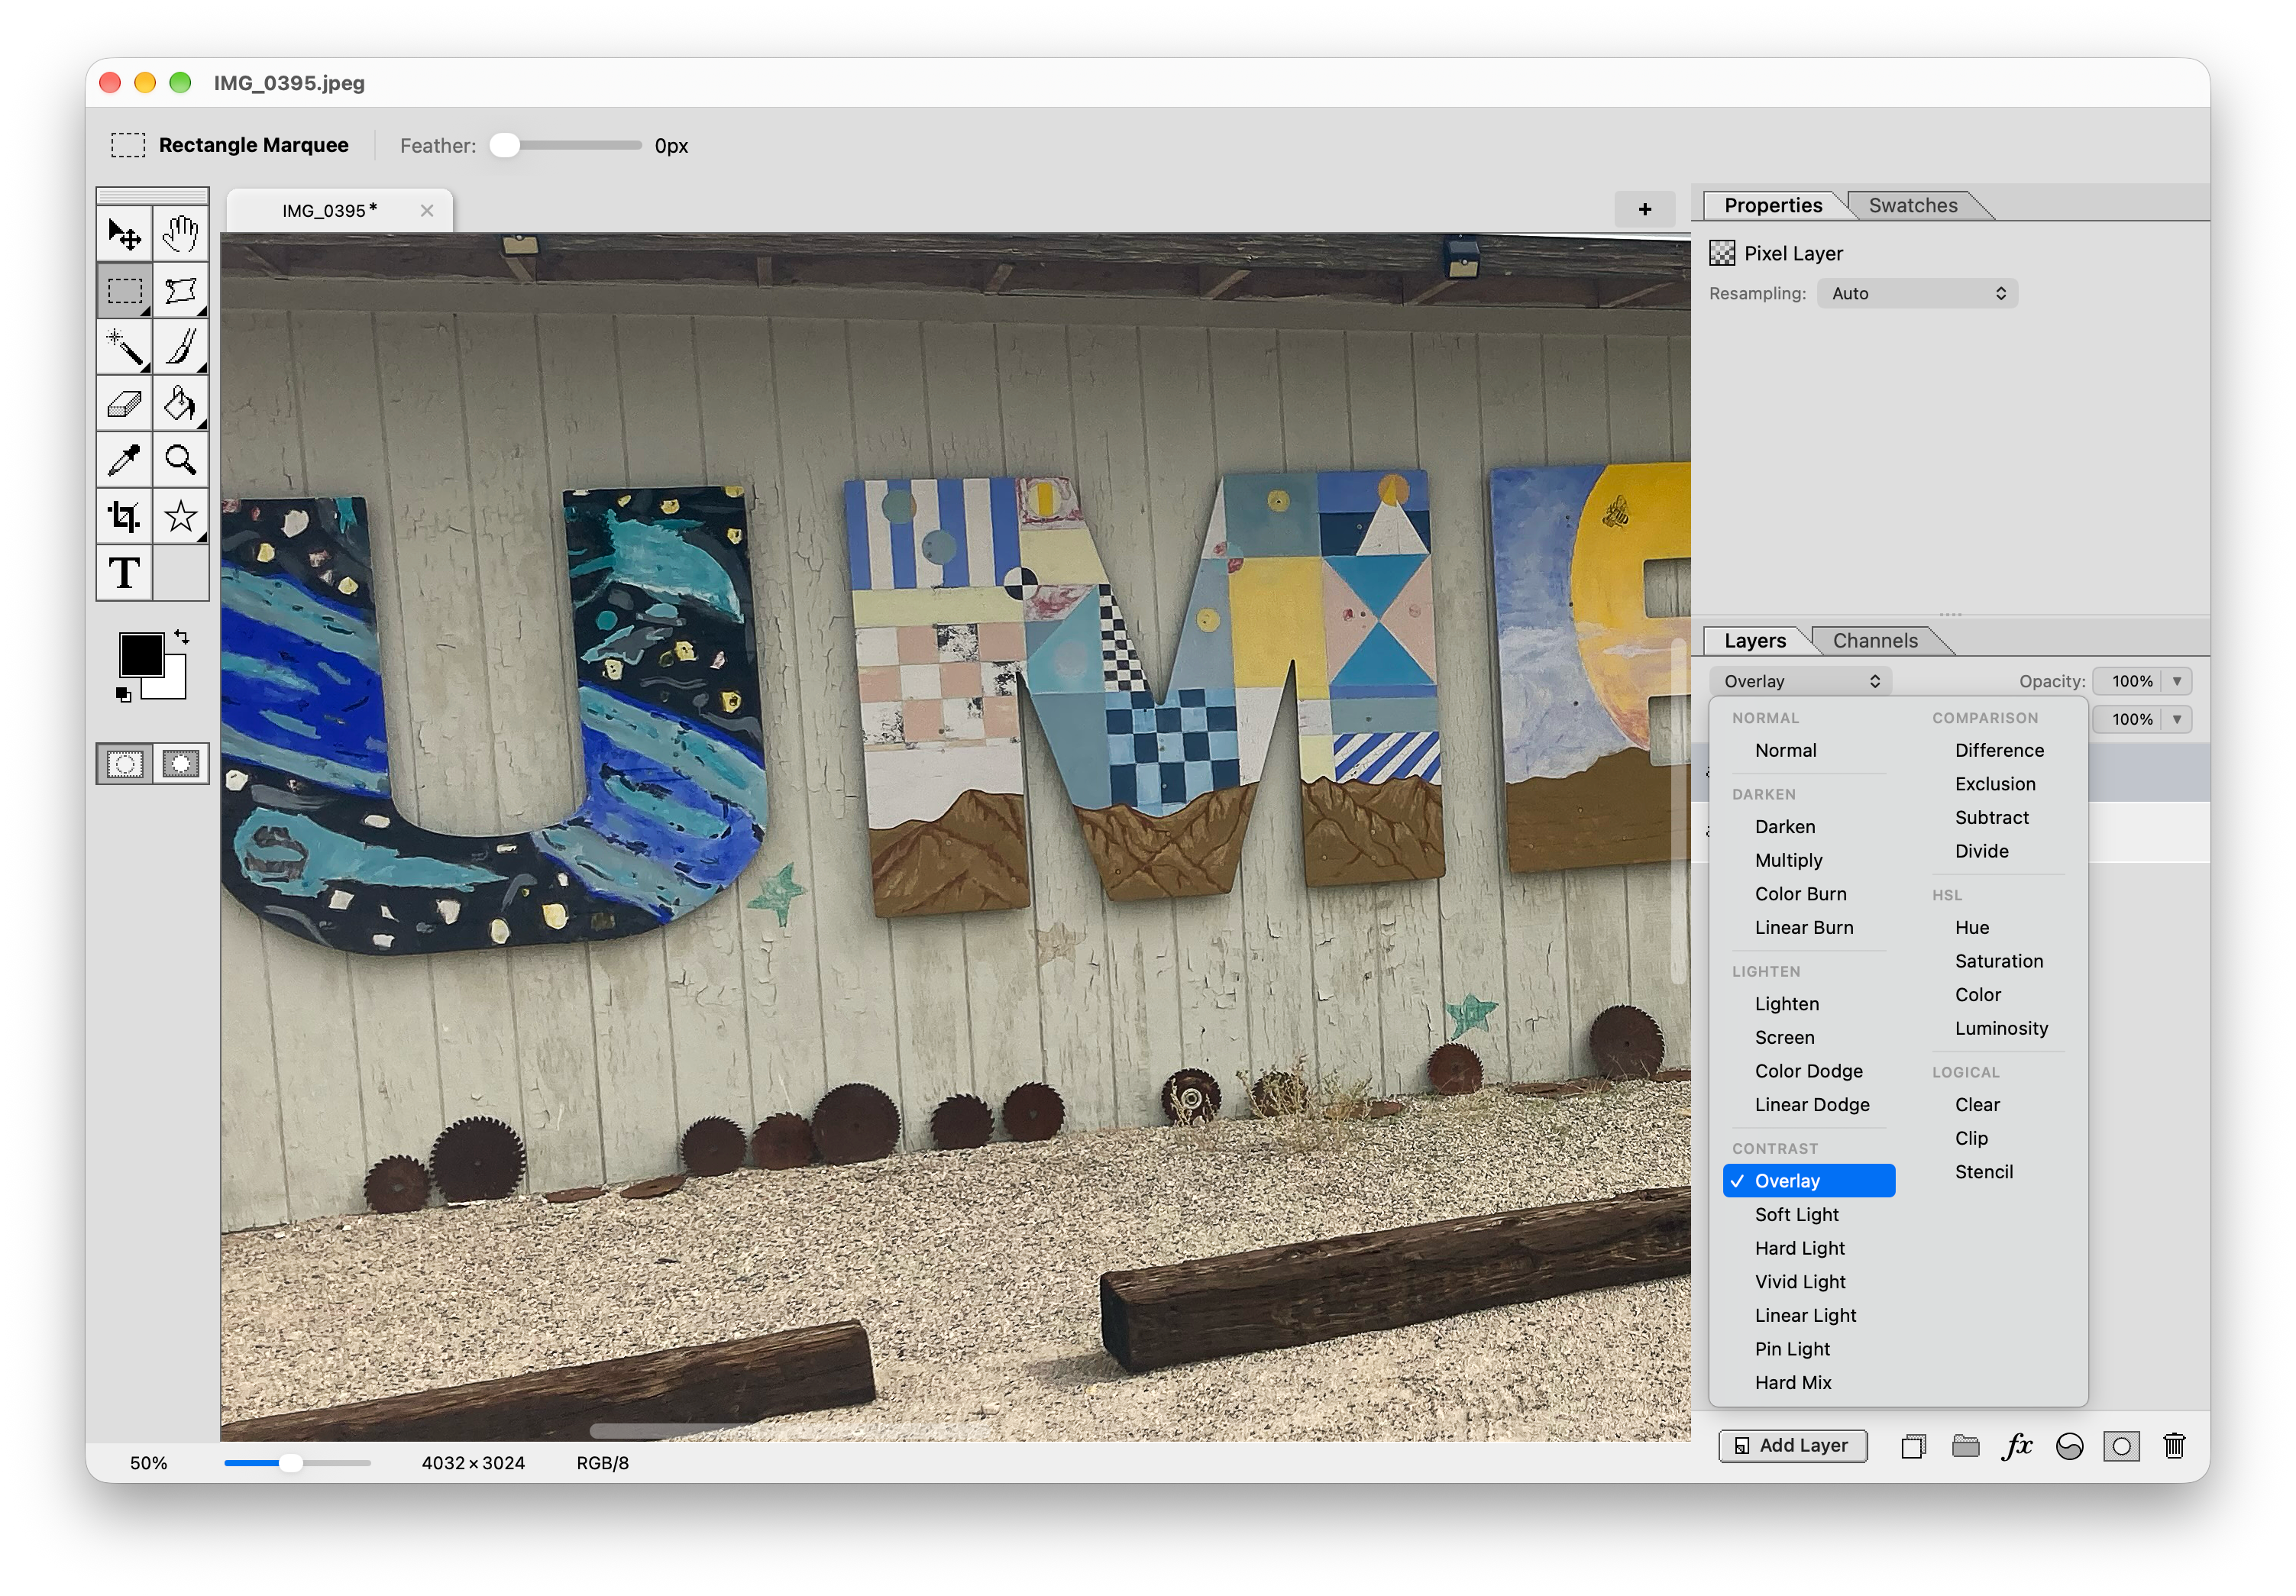
Task: Click the layer effects fx icon
Action: click(2017, 1446)
